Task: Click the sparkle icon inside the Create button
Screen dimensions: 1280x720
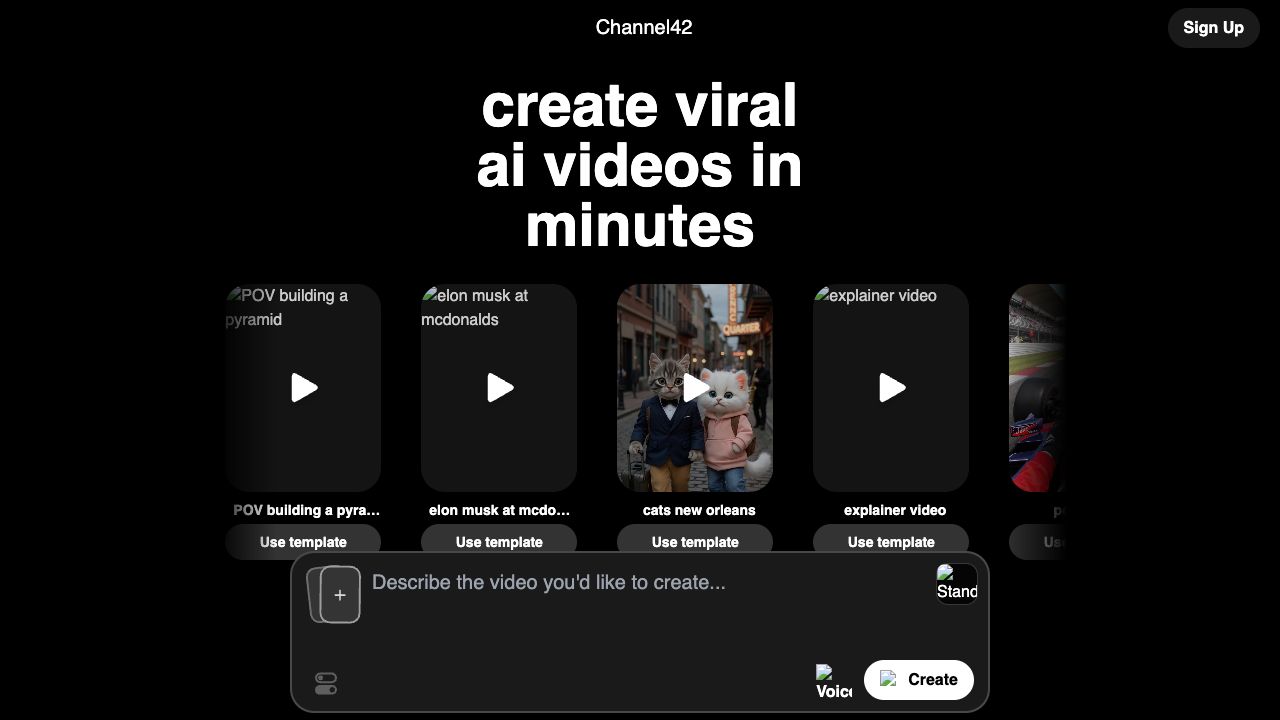Action: (889, 680)
